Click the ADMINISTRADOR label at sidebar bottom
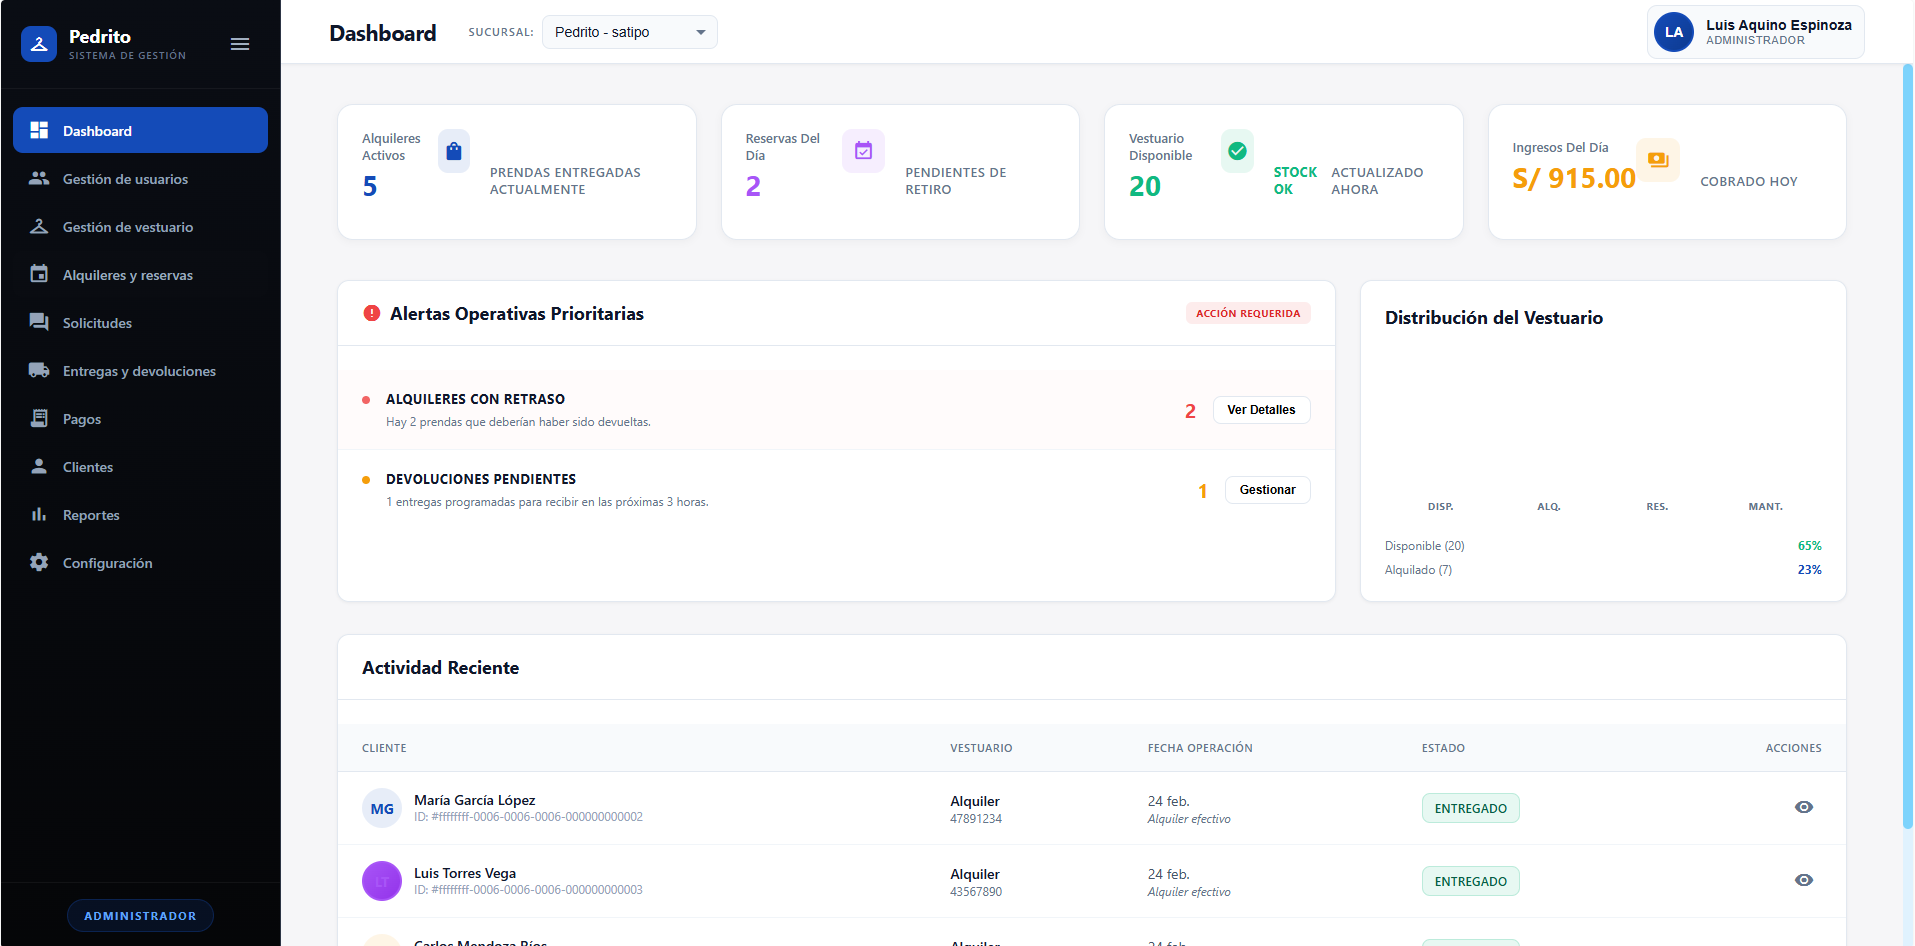Screen dimensions: 1915x946 pyautogui.click(x=139, y=915)
